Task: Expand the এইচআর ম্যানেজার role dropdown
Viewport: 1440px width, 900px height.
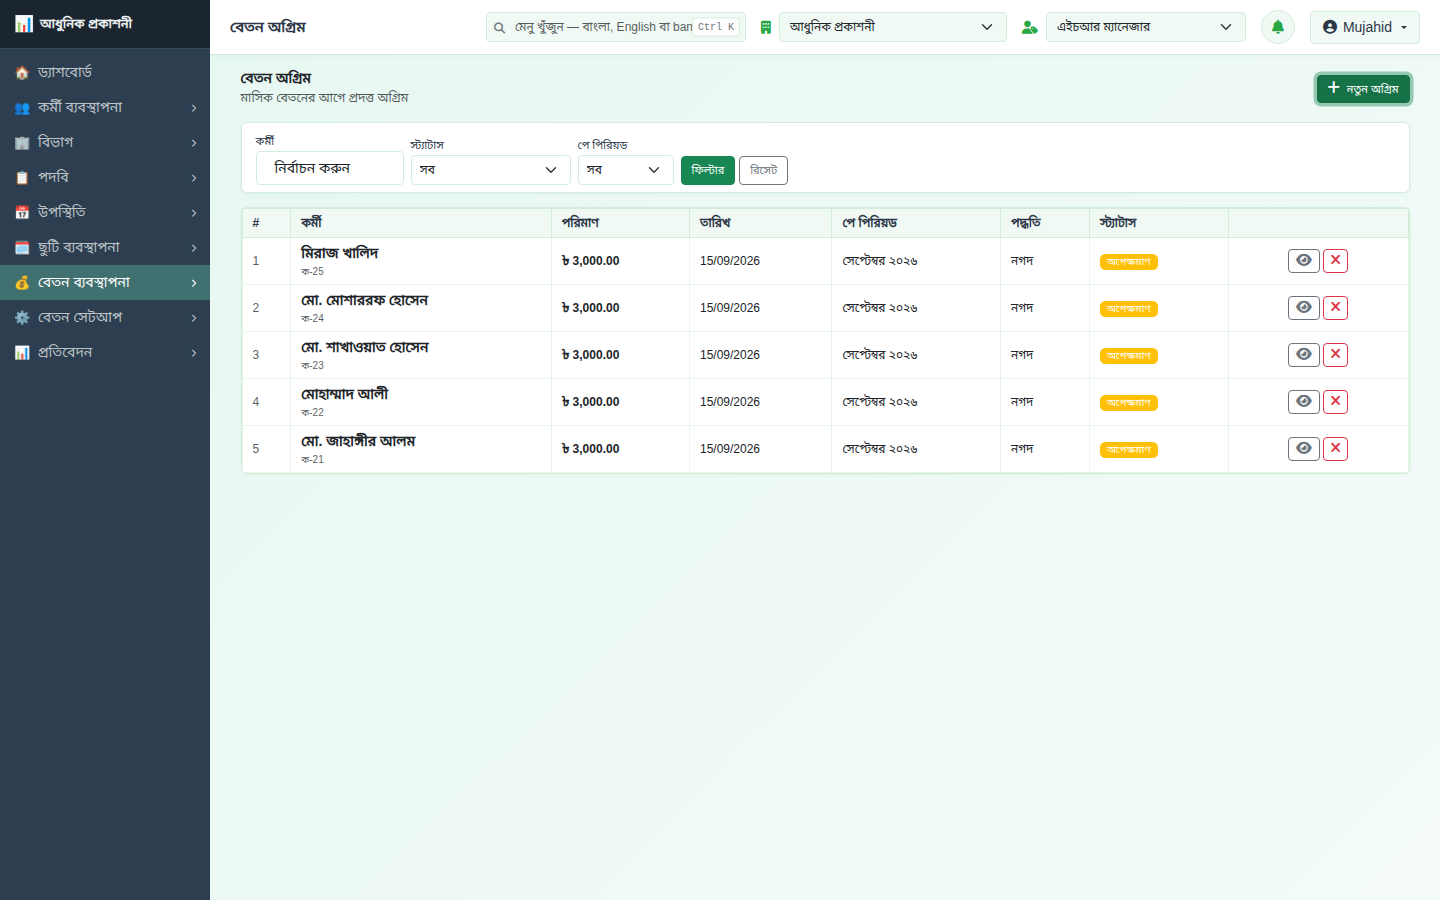Action: (1146, 27)
